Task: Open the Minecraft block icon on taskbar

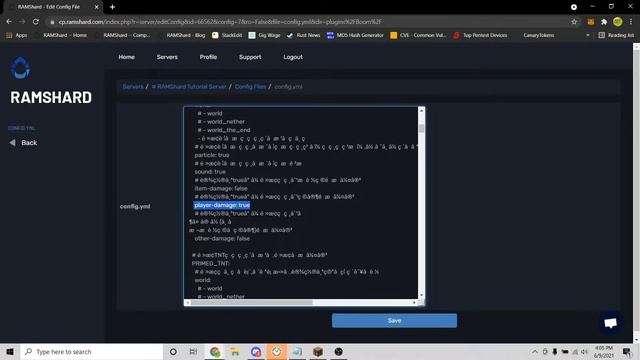Action: 318,351
